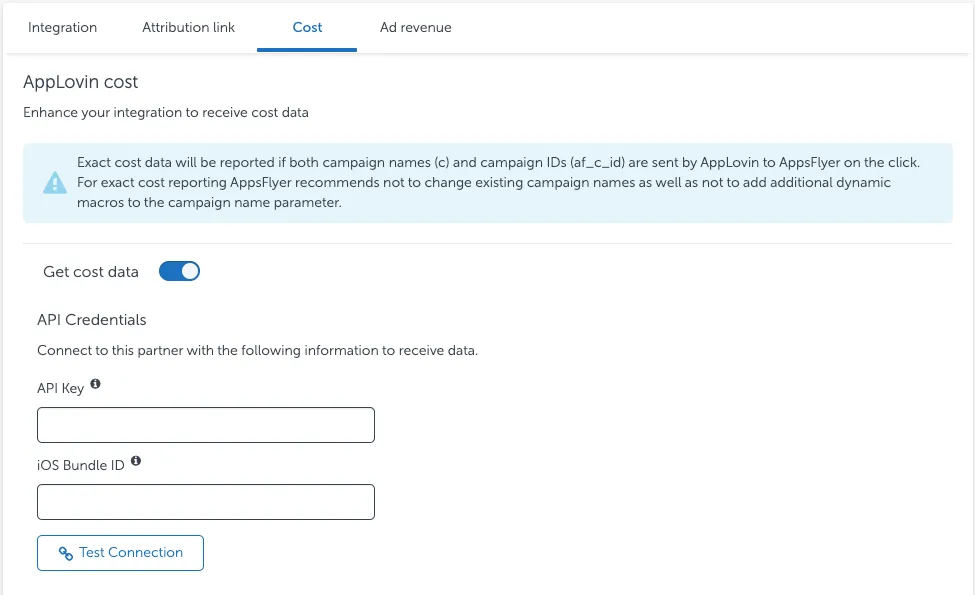Click the exact cost data notice text
975x595 pixels.
coord(498,182)
